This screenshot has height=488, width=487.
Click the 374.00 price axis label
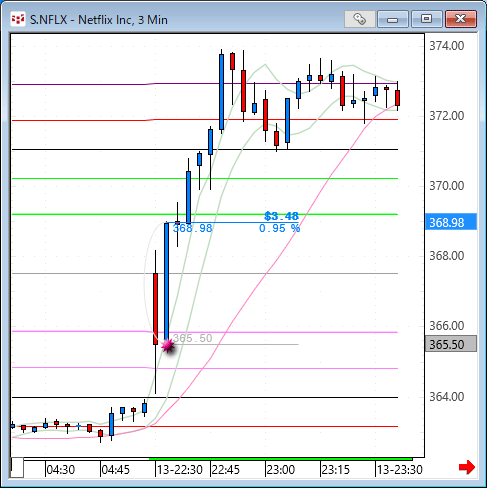tap(446, 46)
